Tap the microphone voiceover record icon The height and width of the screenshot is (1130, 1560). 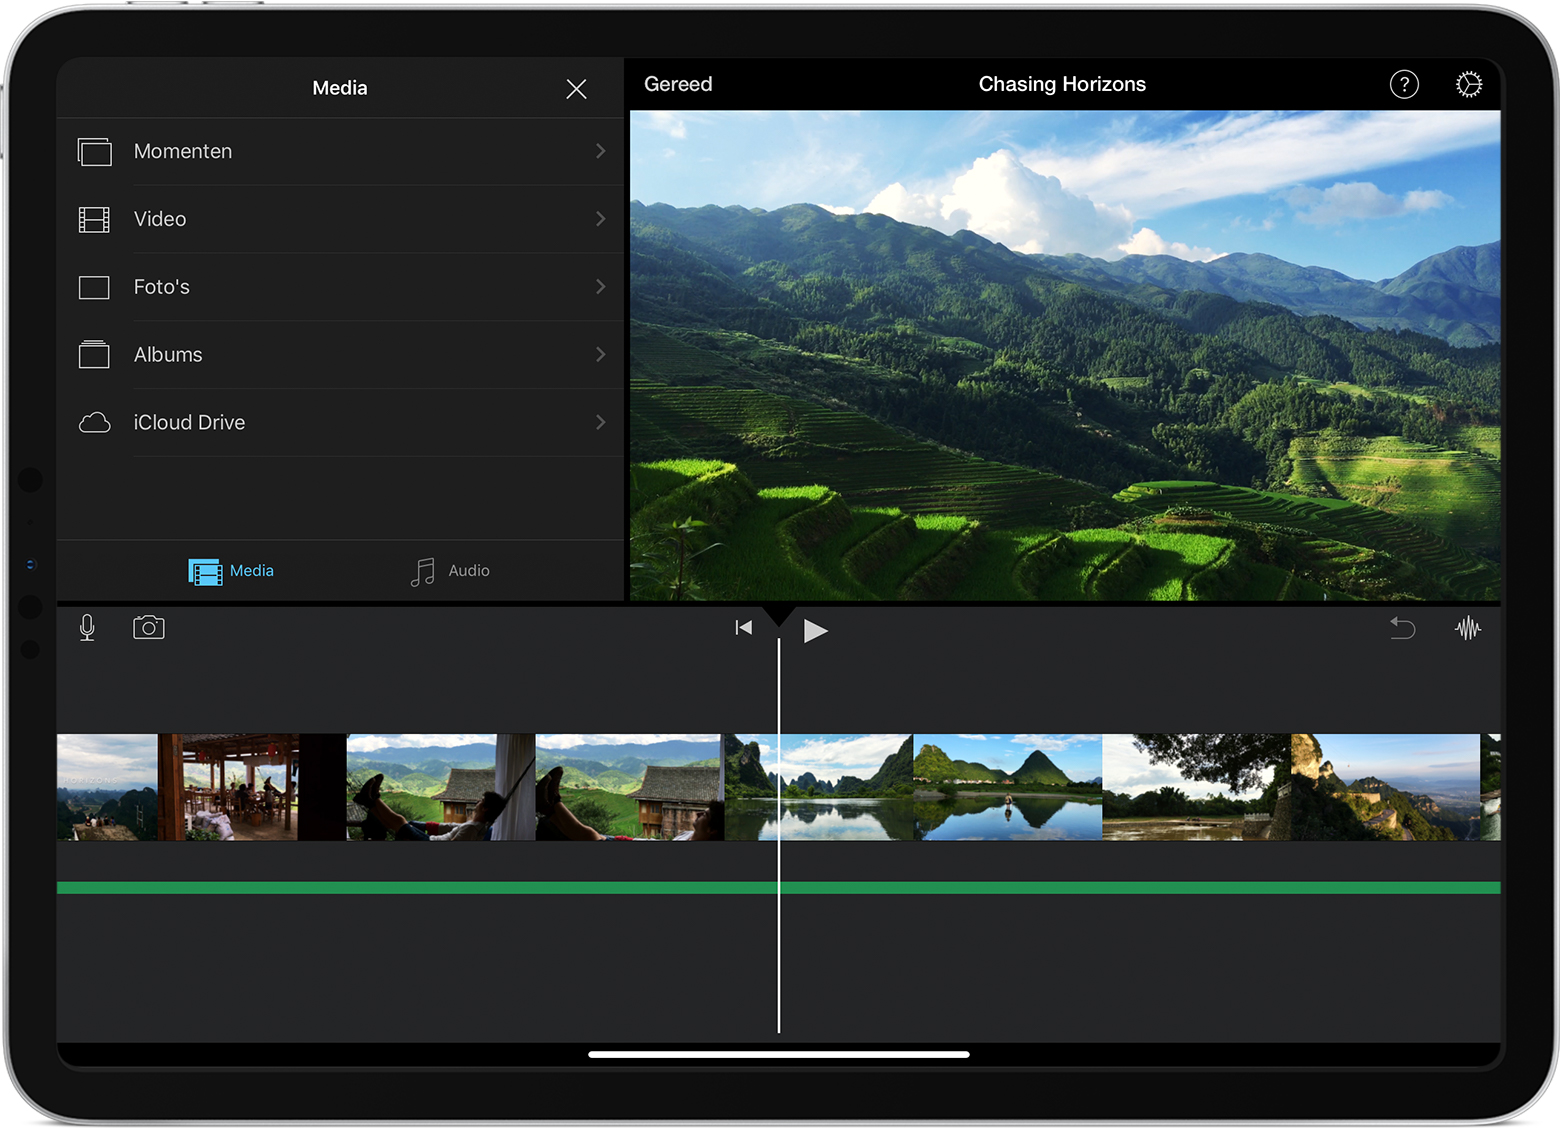coord(87,627)
